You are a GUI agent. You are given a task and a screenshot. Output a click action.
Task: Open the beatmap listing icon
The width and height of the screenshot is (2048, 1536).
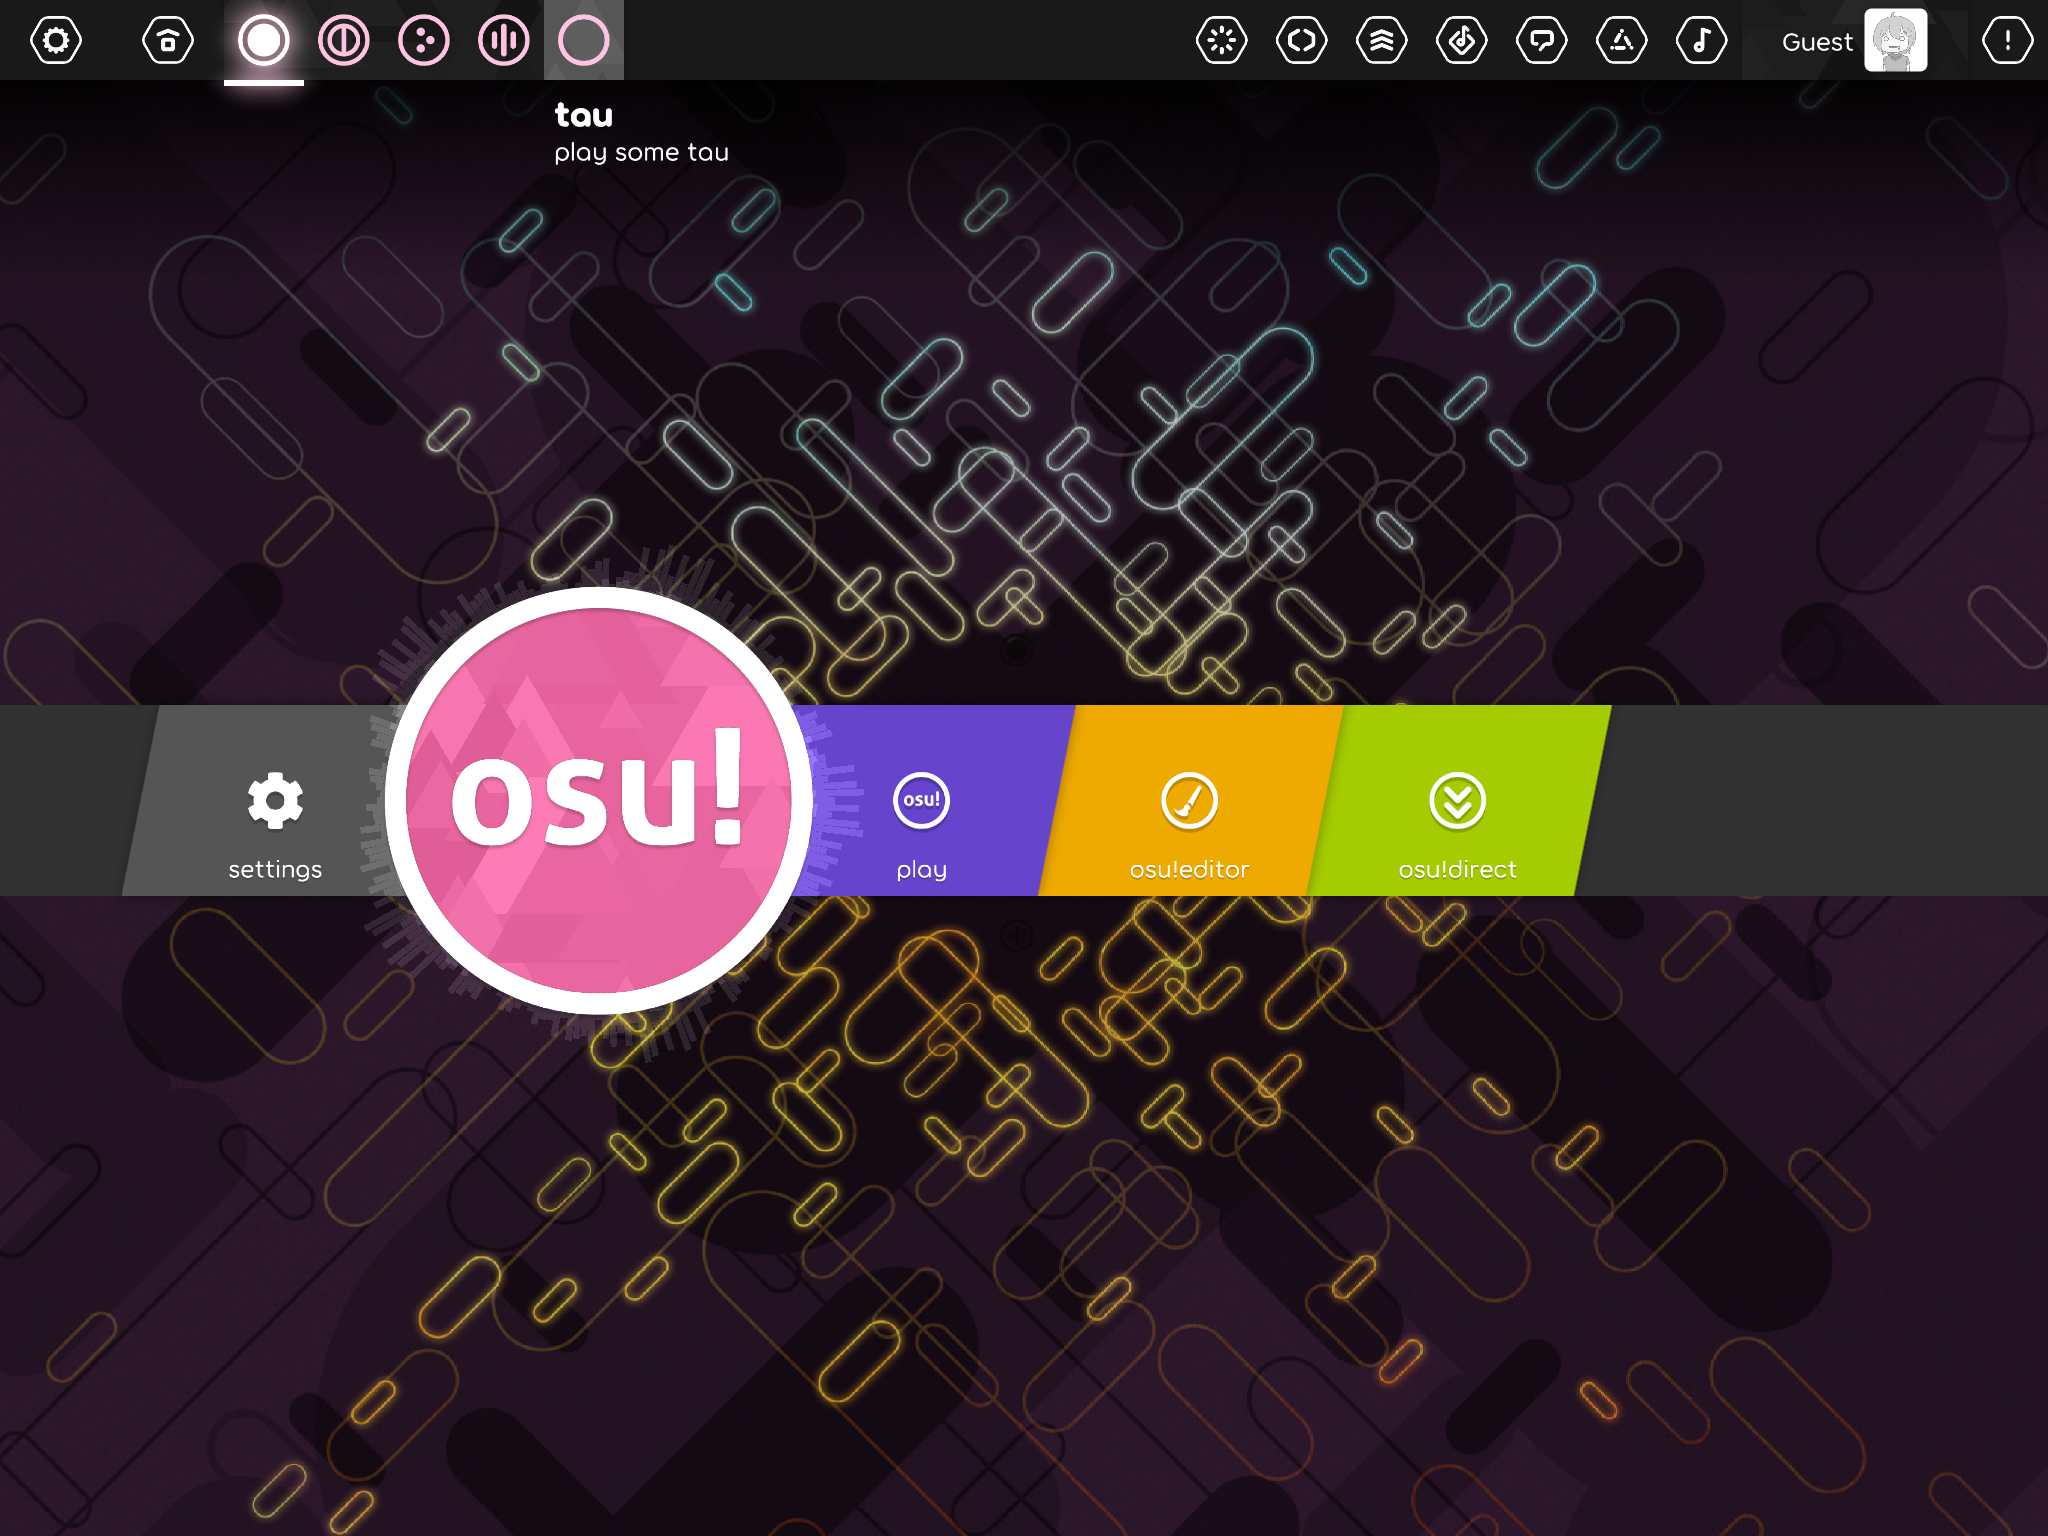[x=1462, y=40]
